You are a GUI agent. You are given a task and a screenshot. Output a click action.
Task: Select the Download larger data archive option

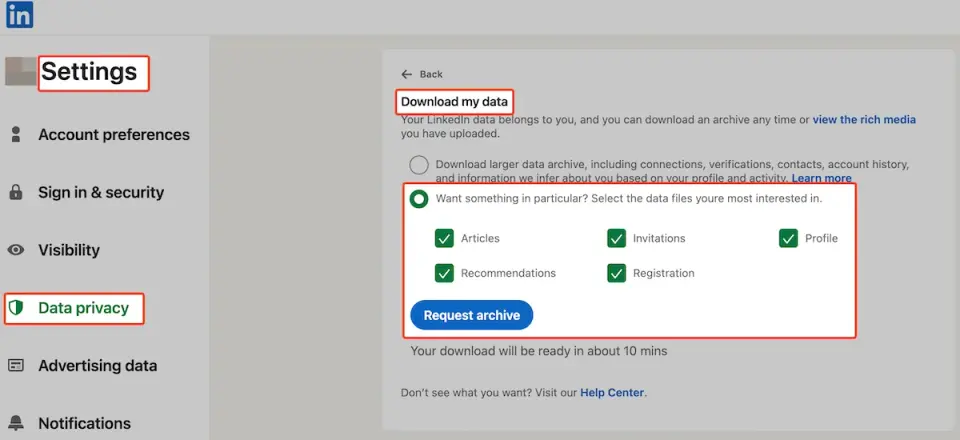pyautogui.click(x=419, y=165)
